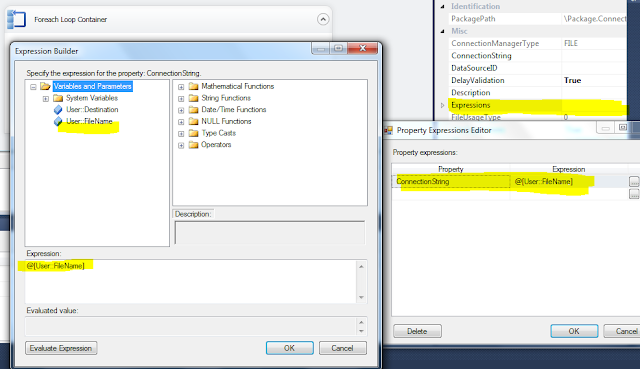
Task: Click the Evaluate Expression button
Action: [61, 348]
